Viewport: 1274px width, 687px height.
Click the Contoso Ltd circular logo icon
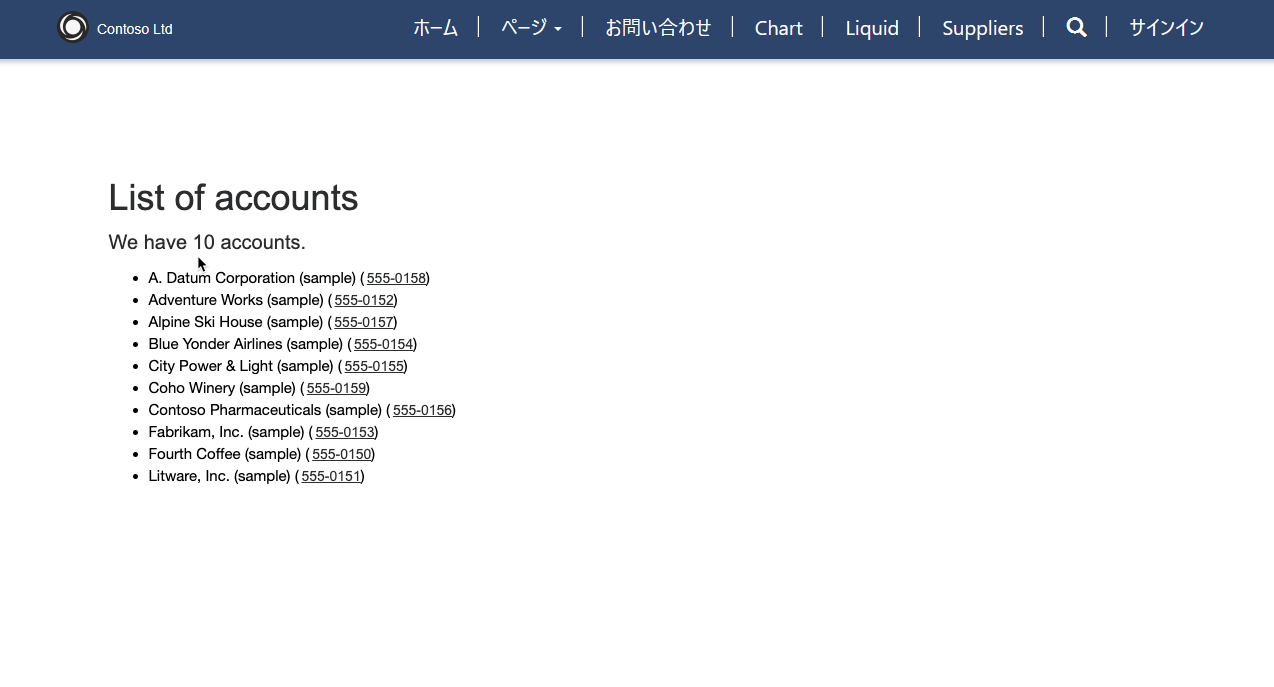[x=73, y=28]
